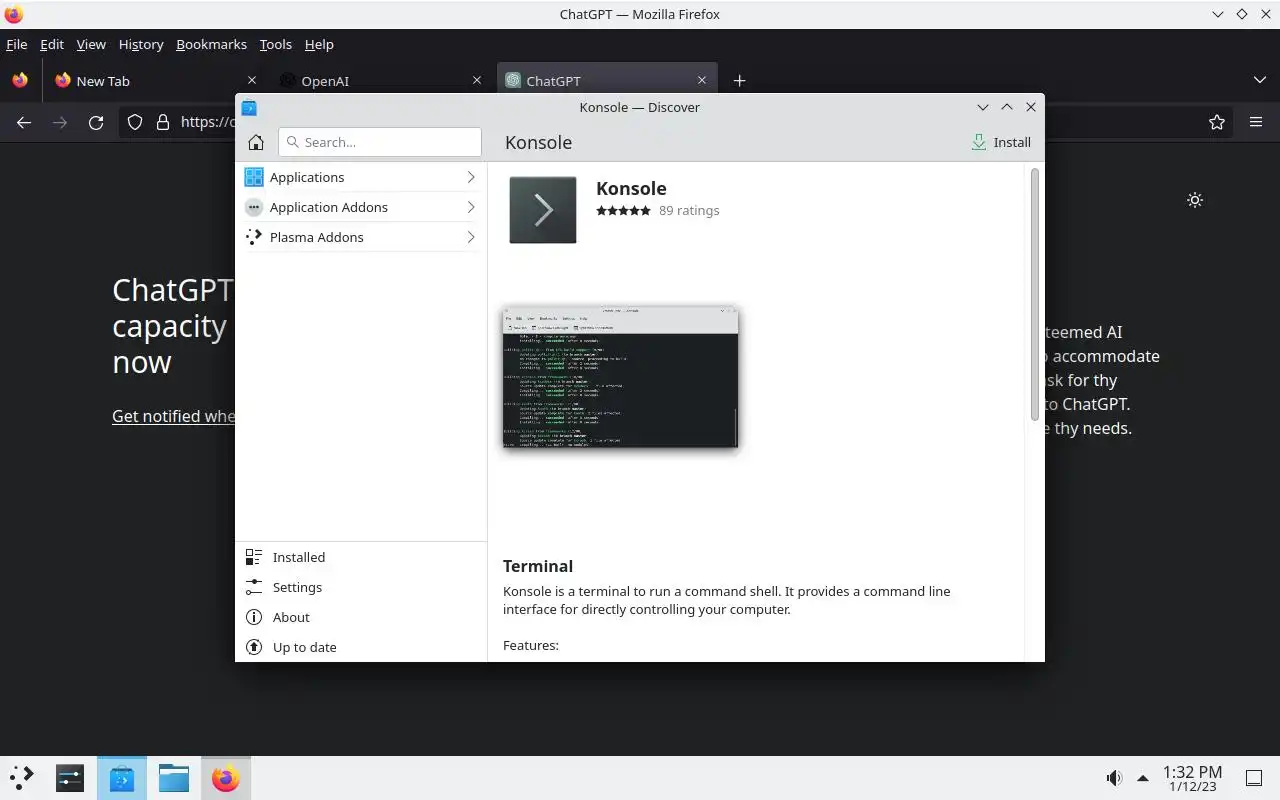
Task: Expand the Applications category chevron
Action: (471, 177)
